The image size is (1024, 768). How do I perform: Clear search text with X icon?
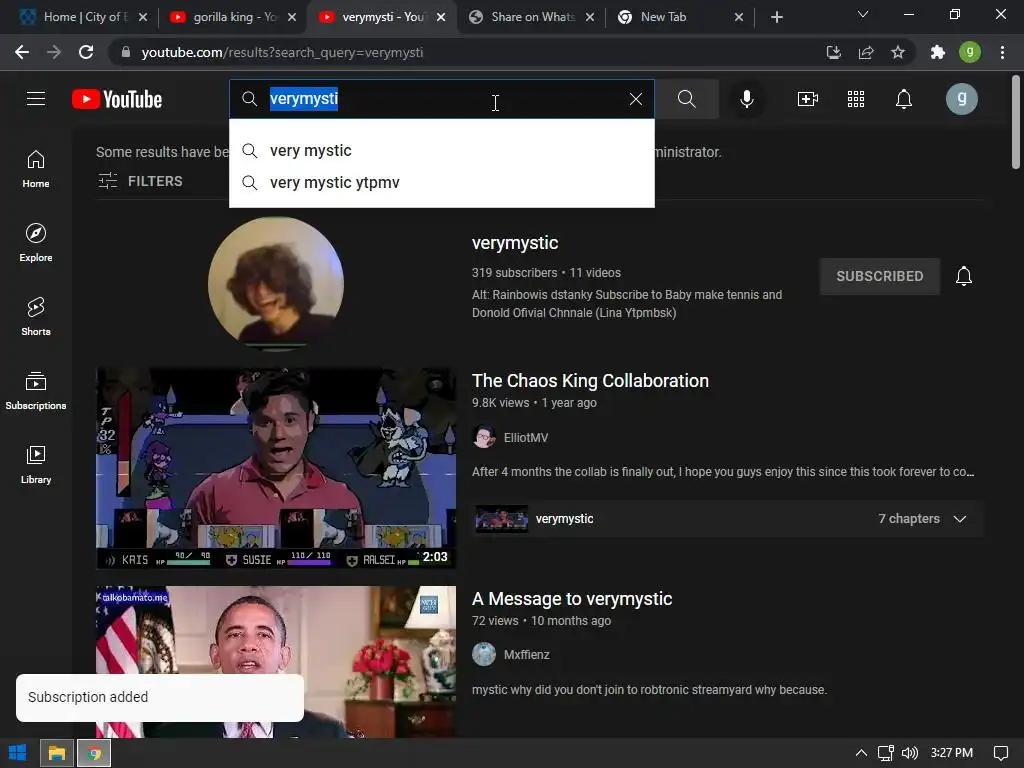point(635,99)
